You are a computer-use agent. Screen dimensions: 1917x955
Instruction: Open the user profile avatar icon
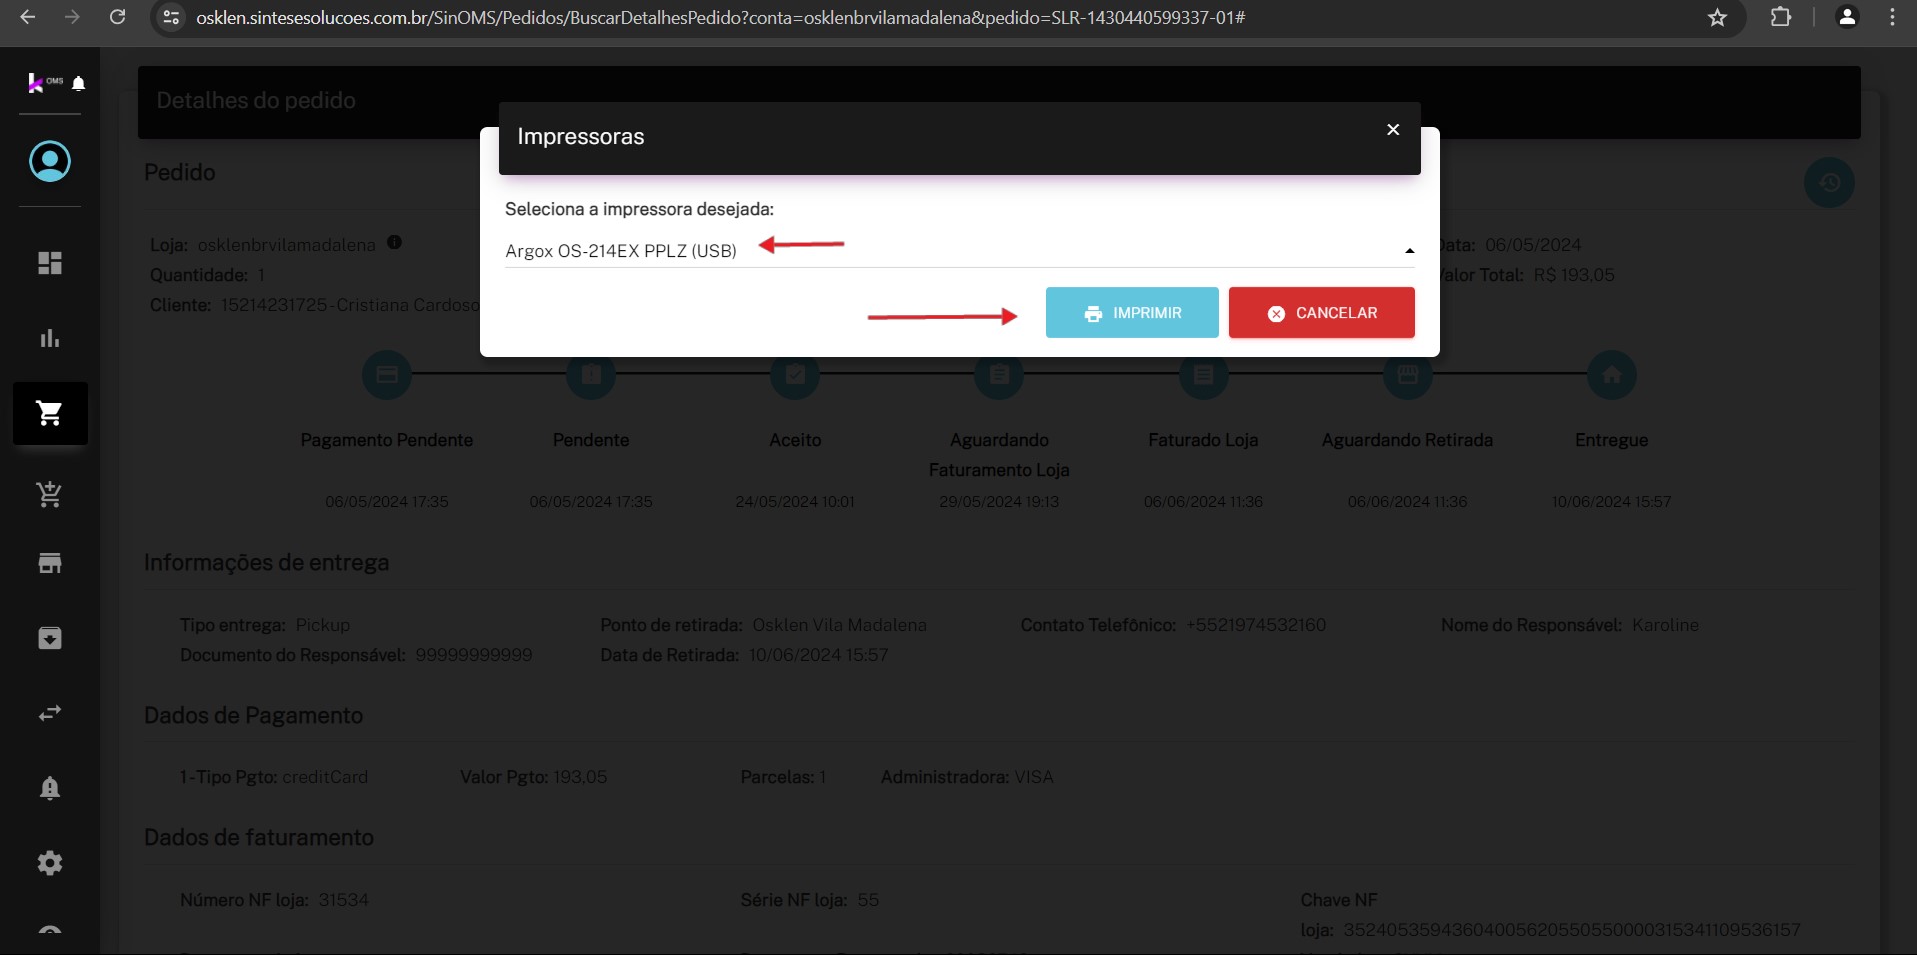[x=50, y=161]
